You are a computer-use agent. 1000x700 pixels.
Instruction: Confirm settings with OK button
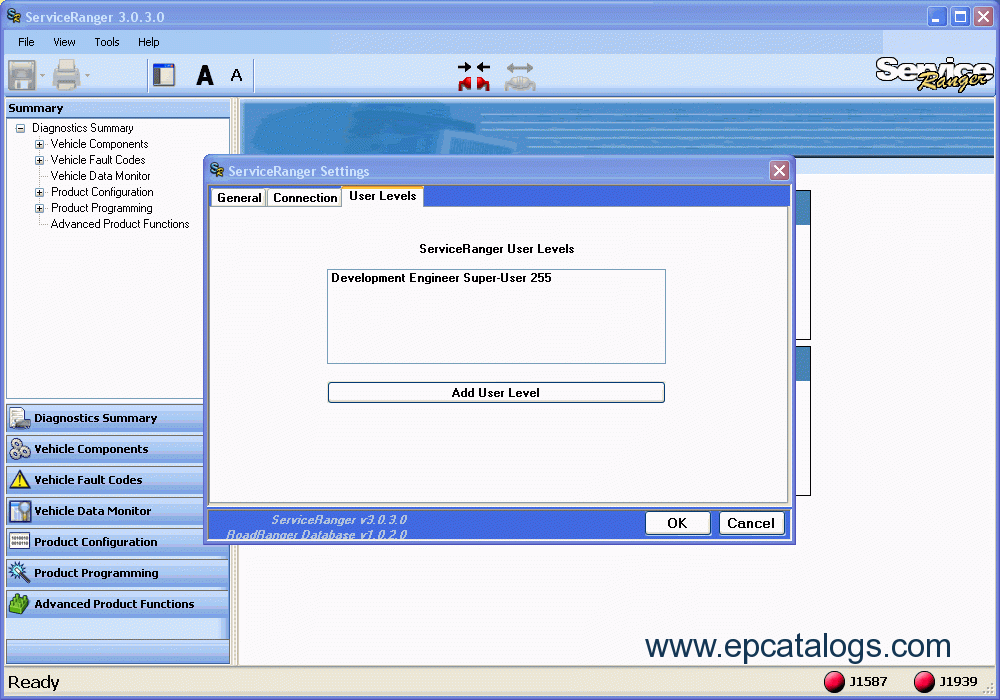tap(677, 523)
